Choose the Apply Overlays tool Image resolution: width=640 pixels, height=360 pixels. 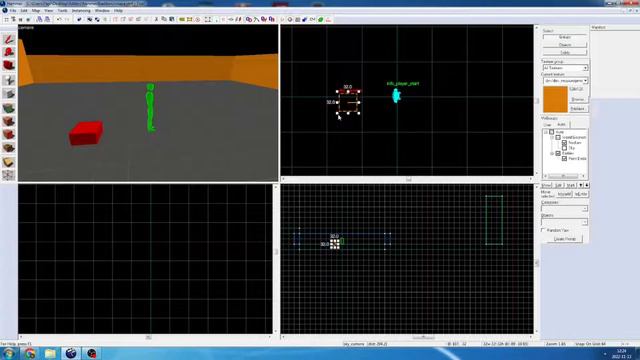coord(9,148)
